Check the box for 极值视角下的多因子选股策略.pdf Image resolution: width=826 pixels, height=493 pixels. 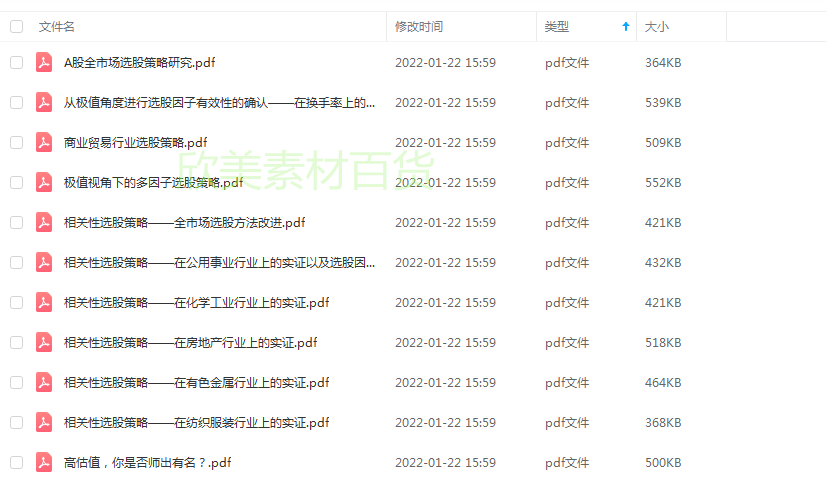16,182
